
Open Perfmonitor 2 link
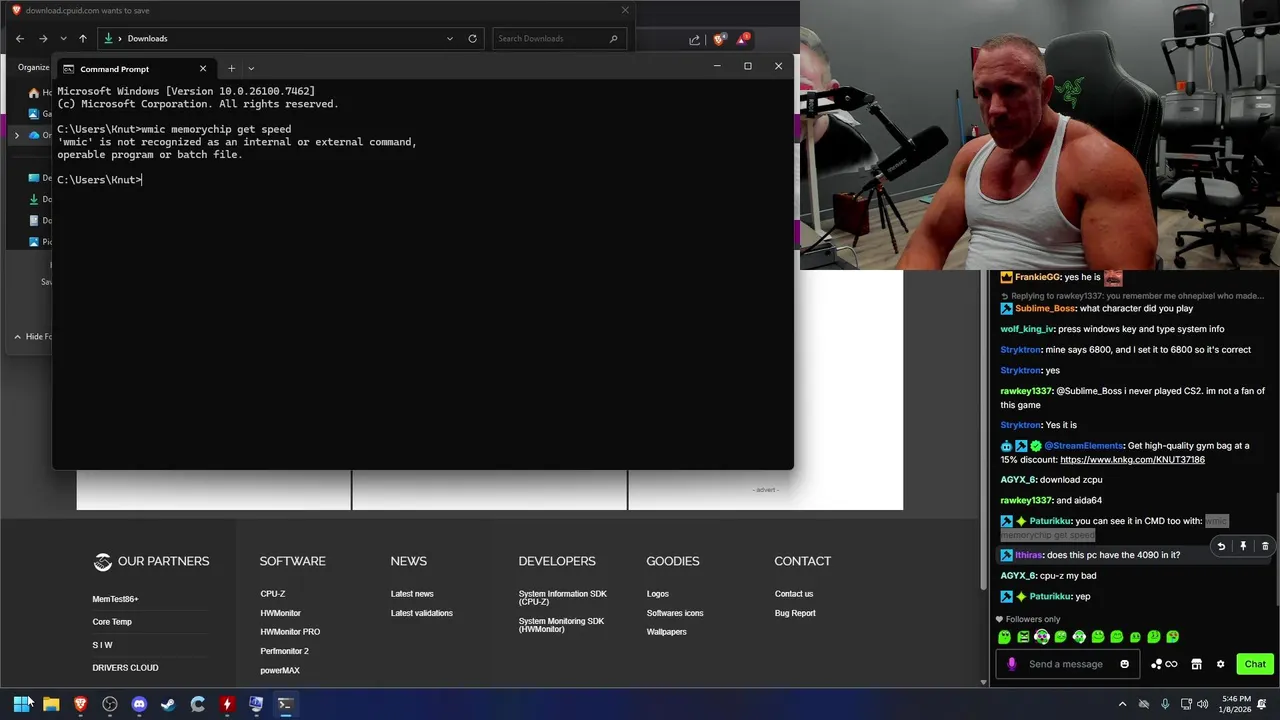point(284,651)
